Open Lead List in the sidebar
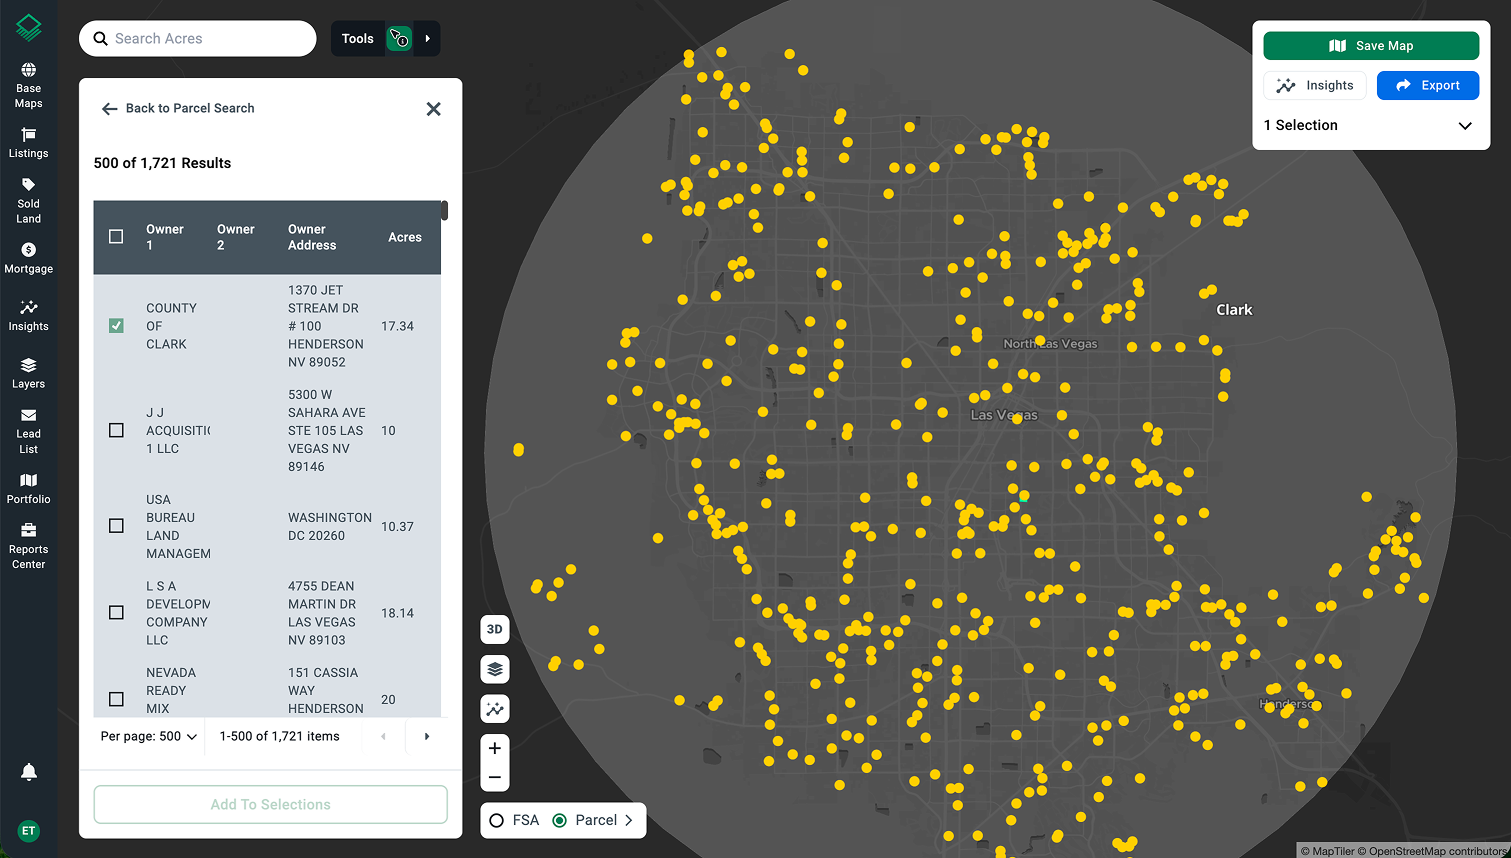 28,431
